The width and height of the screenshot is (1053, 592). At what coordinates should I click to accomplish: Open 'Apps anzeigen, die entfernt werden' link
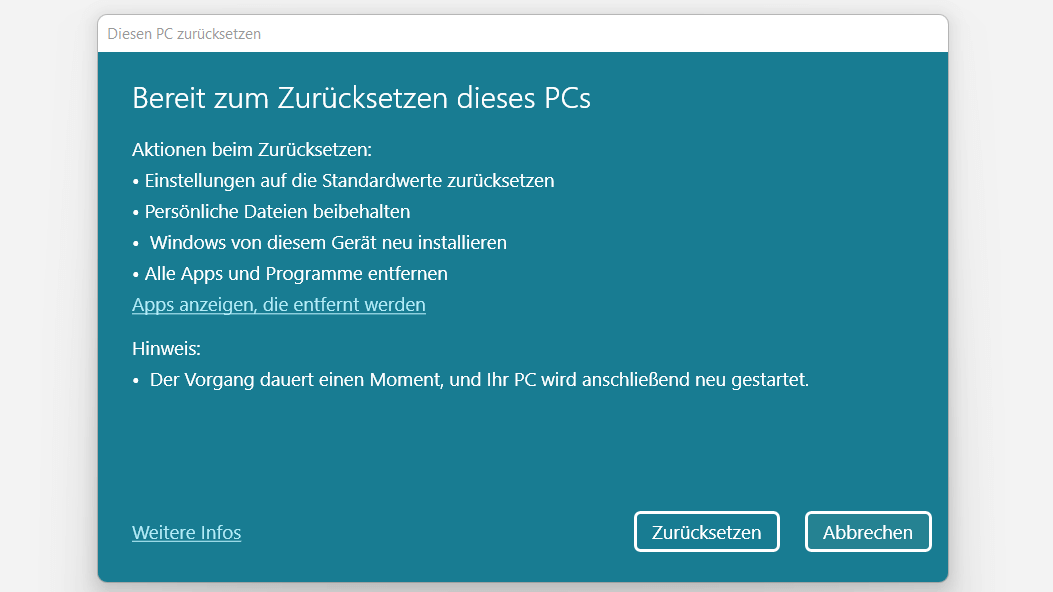click(279, 305)
